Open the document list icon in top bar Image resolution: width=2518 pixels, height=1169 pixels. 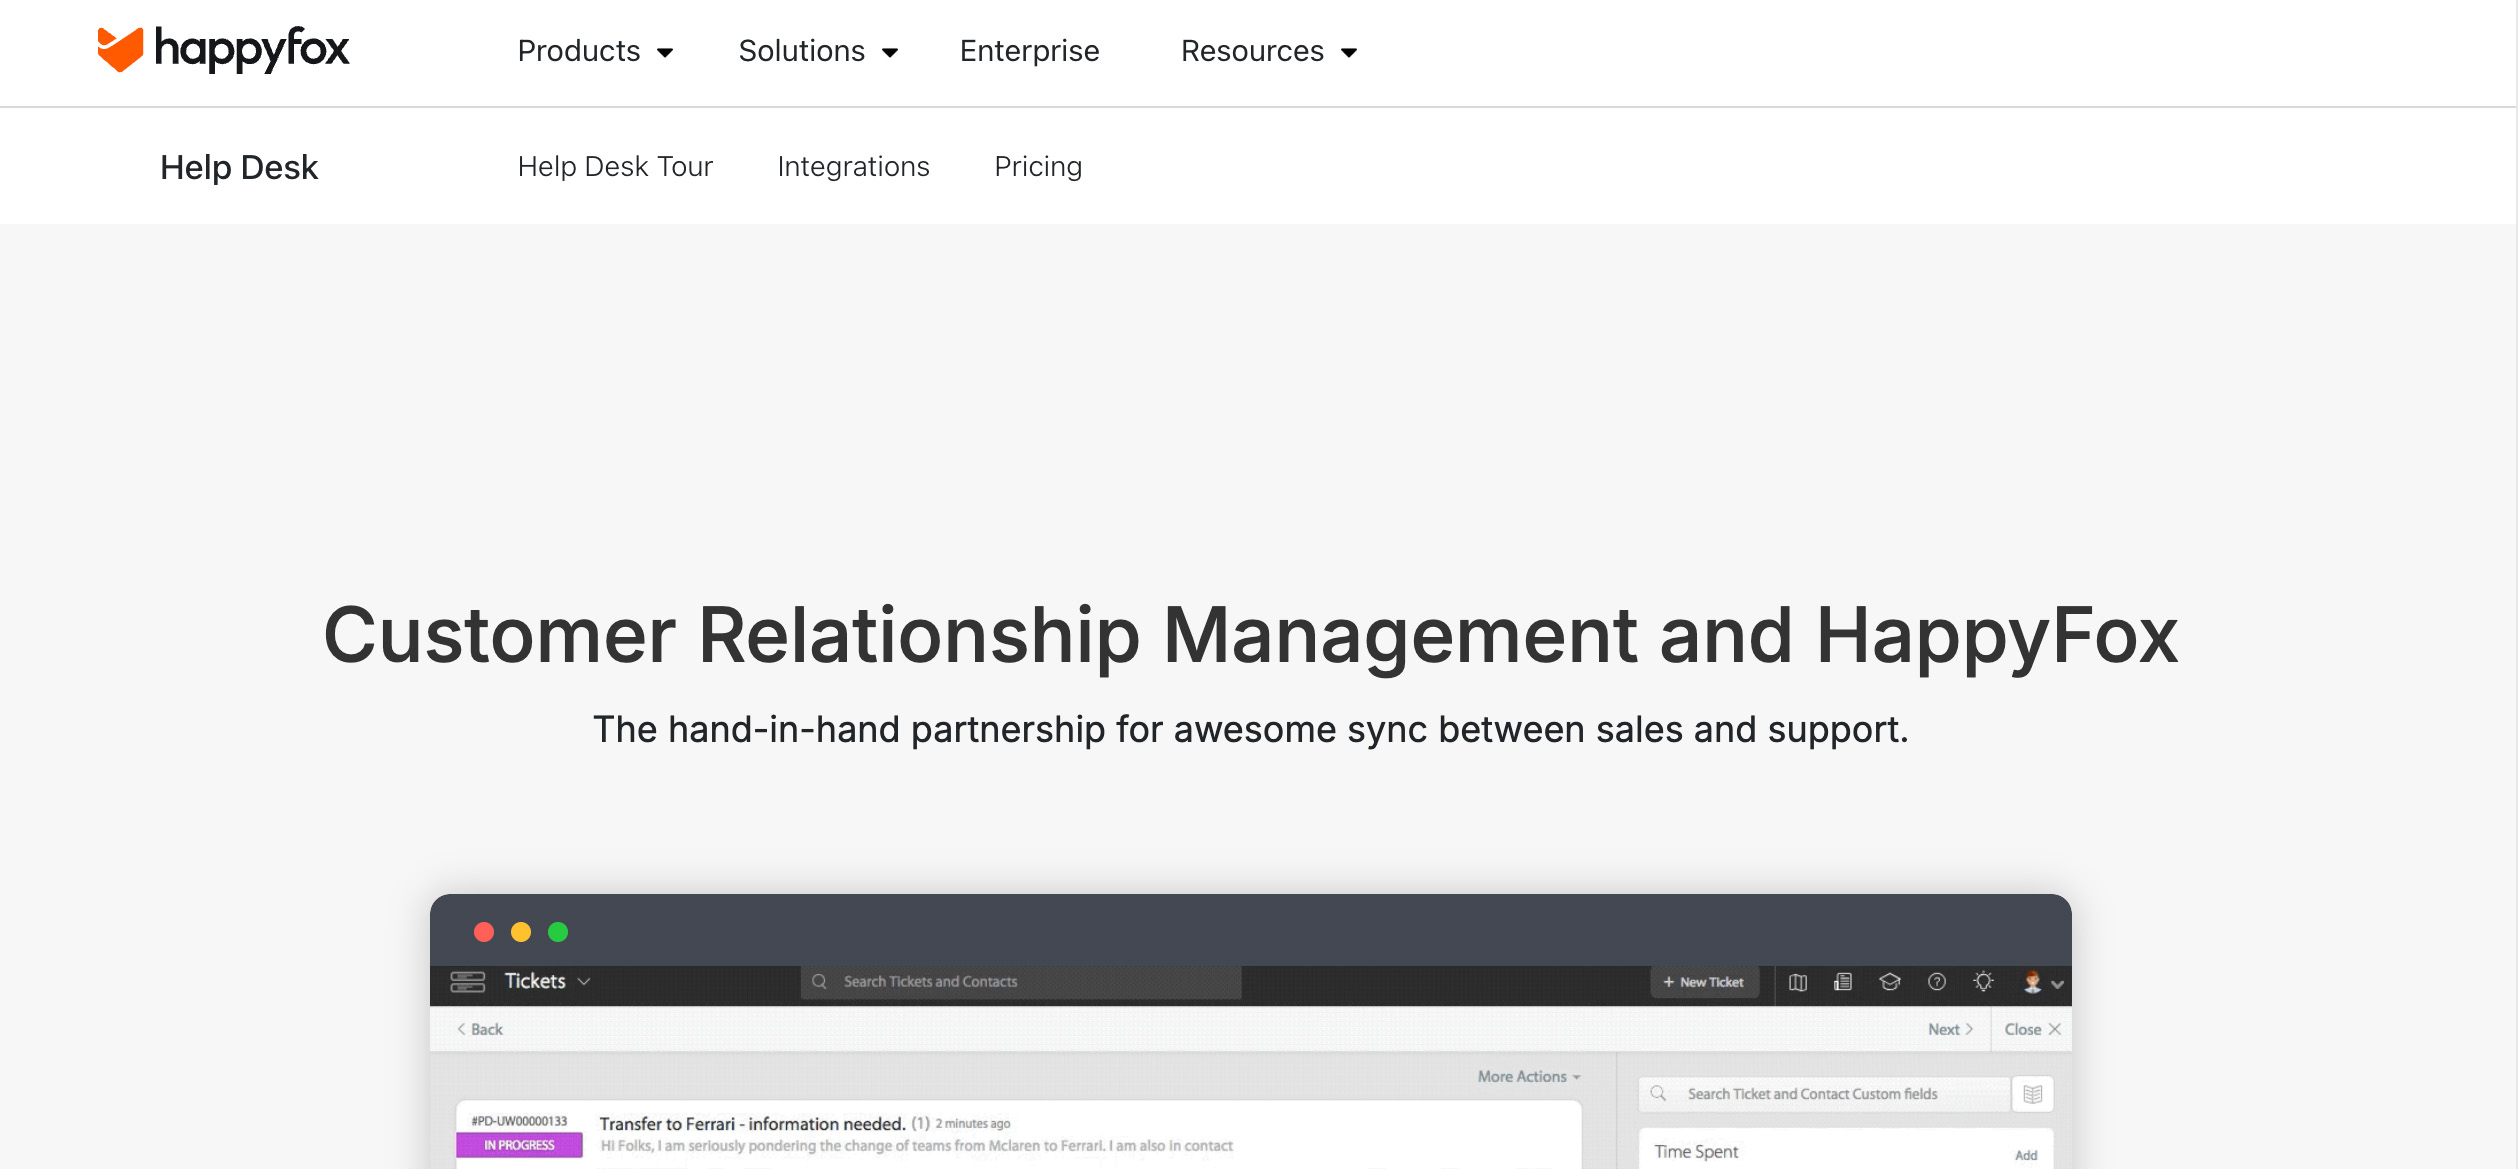1843,982
